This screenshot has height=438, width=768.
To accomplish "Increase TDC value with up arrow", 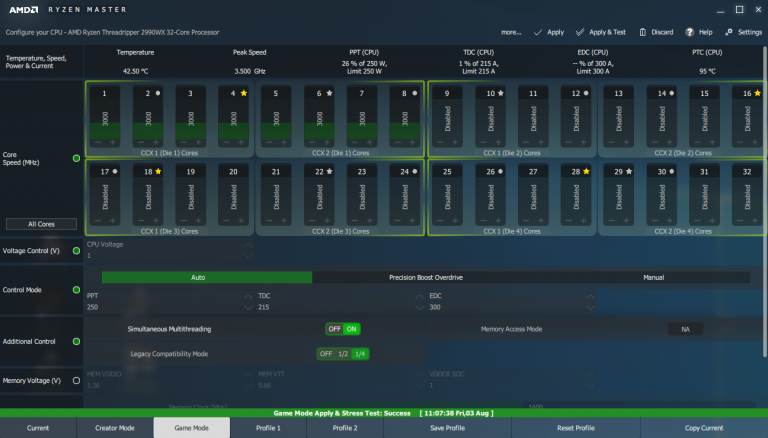I will click(x=419, y=296).
